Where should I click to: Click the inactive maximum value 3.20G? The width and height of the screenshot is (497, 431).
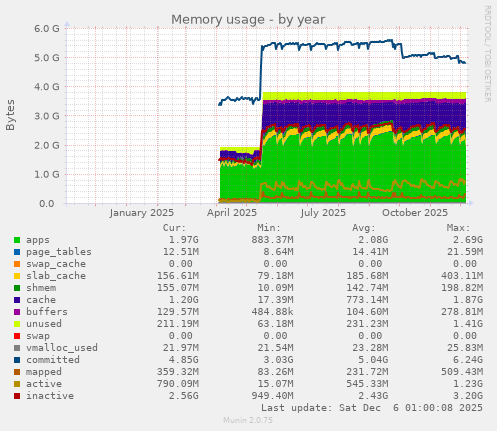coord(468,396)
